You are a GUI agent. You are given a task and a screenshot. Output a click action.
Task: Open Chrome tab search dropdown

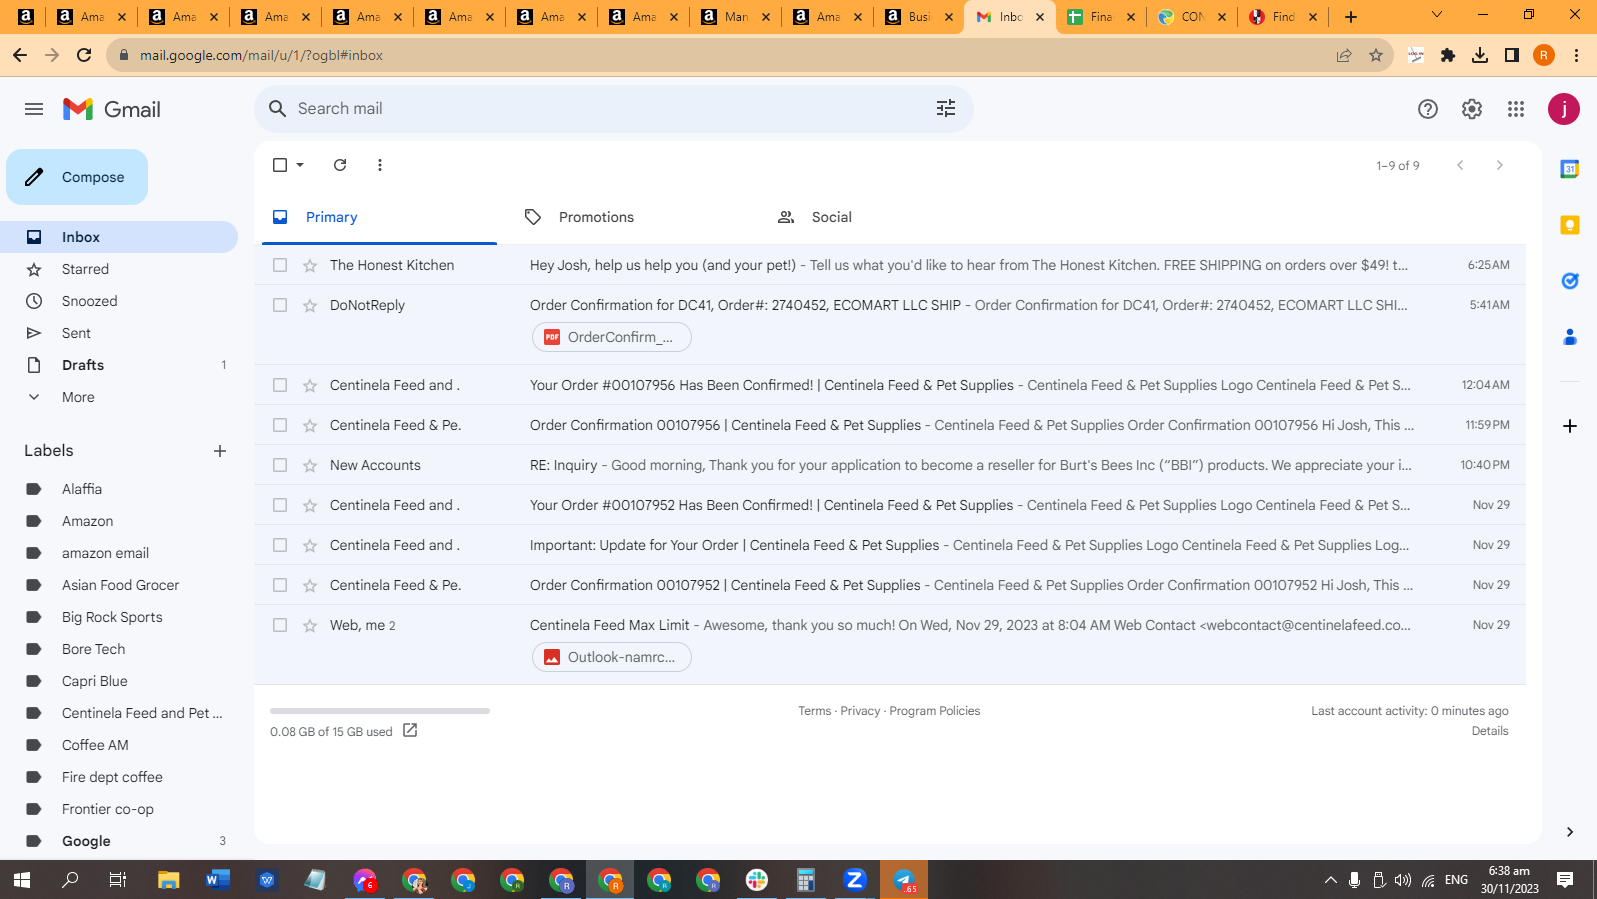(1437, 15)
